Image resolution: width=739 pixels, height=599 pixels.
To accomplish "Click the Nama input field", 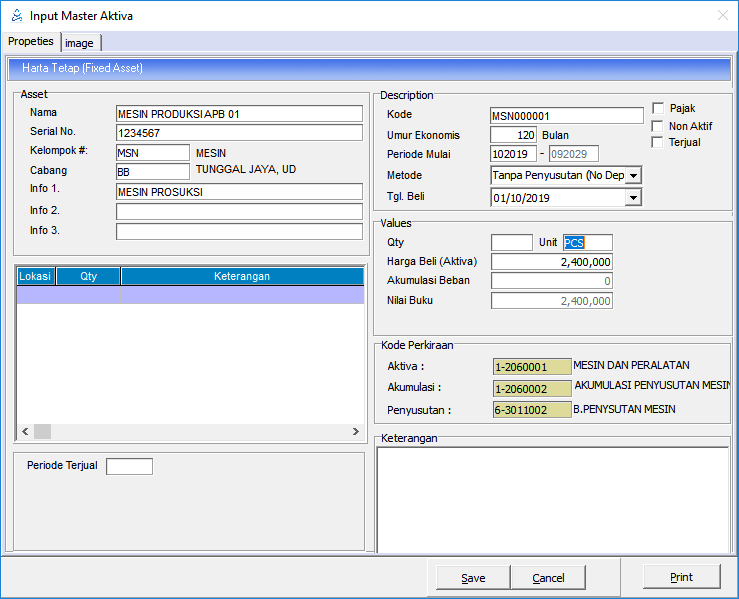I will [239, 114].
